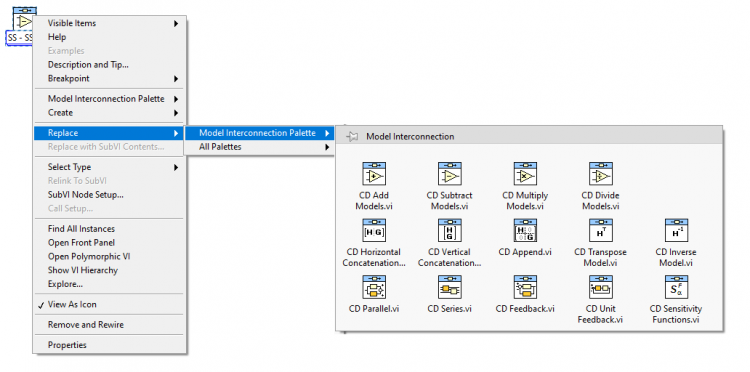
Task: Select CD Transpose Model.vi icon
Action: tap(601, 230)
